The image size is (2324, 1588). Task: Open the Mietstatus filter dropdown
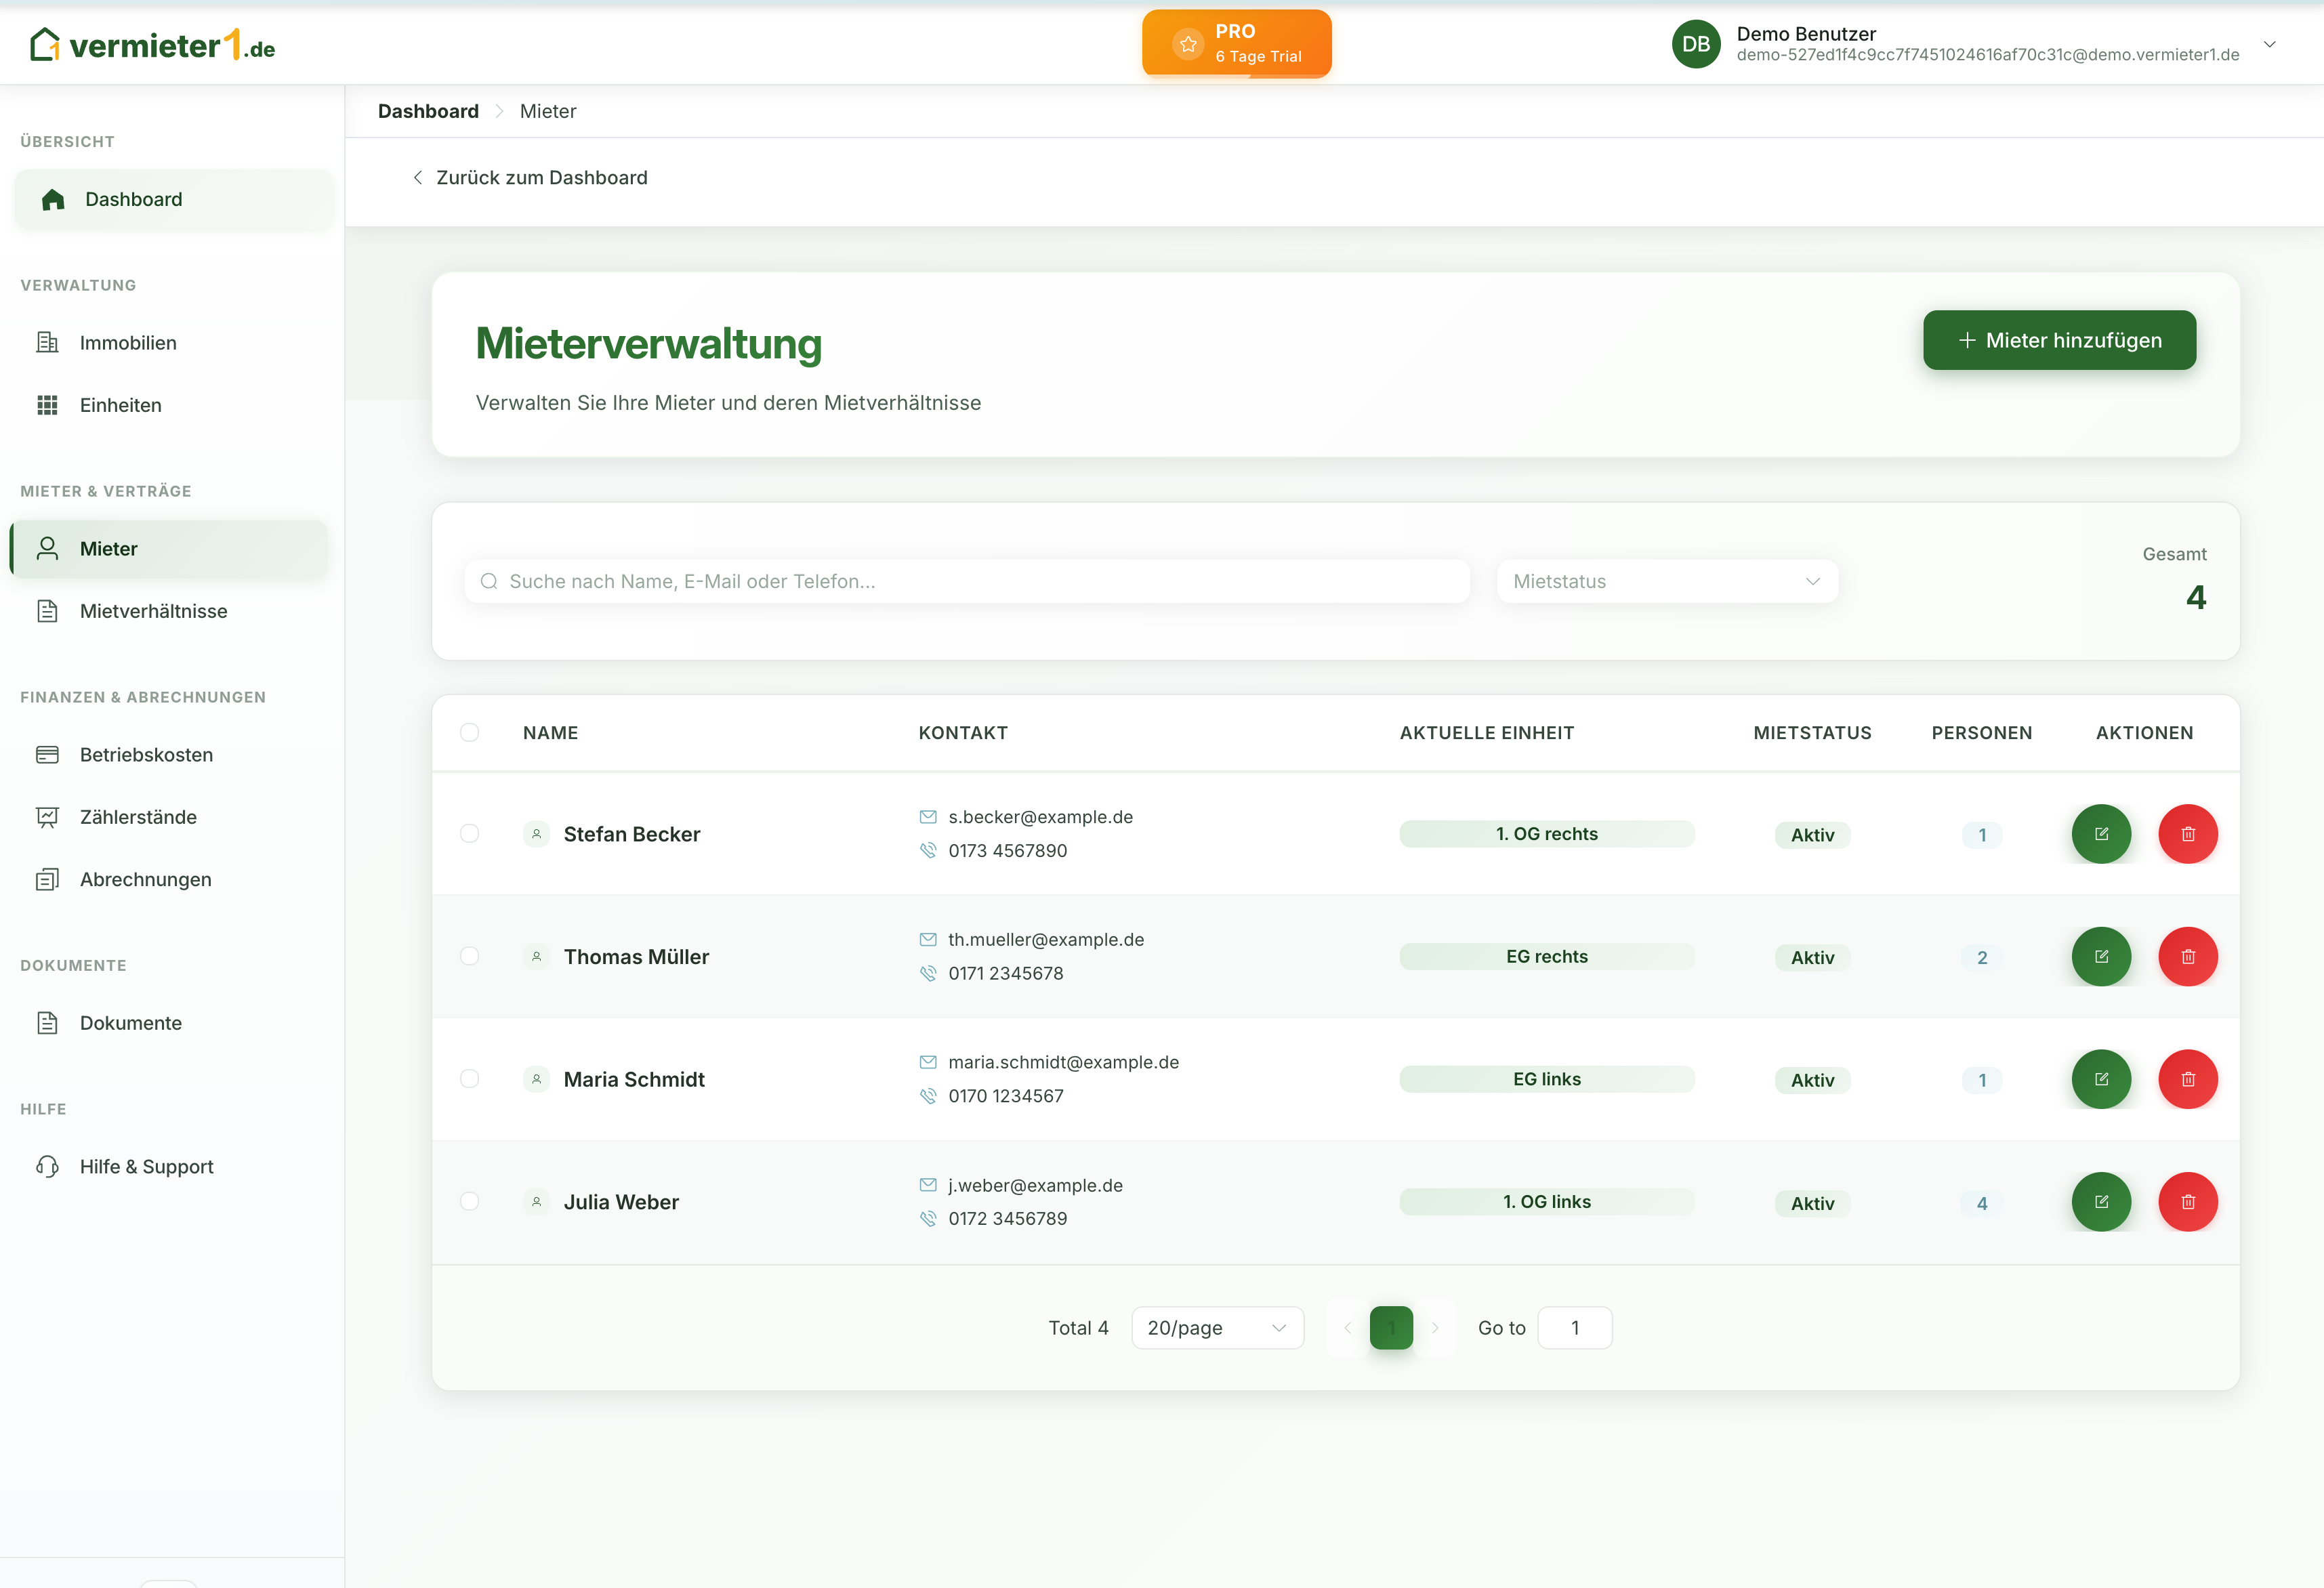1666,581
